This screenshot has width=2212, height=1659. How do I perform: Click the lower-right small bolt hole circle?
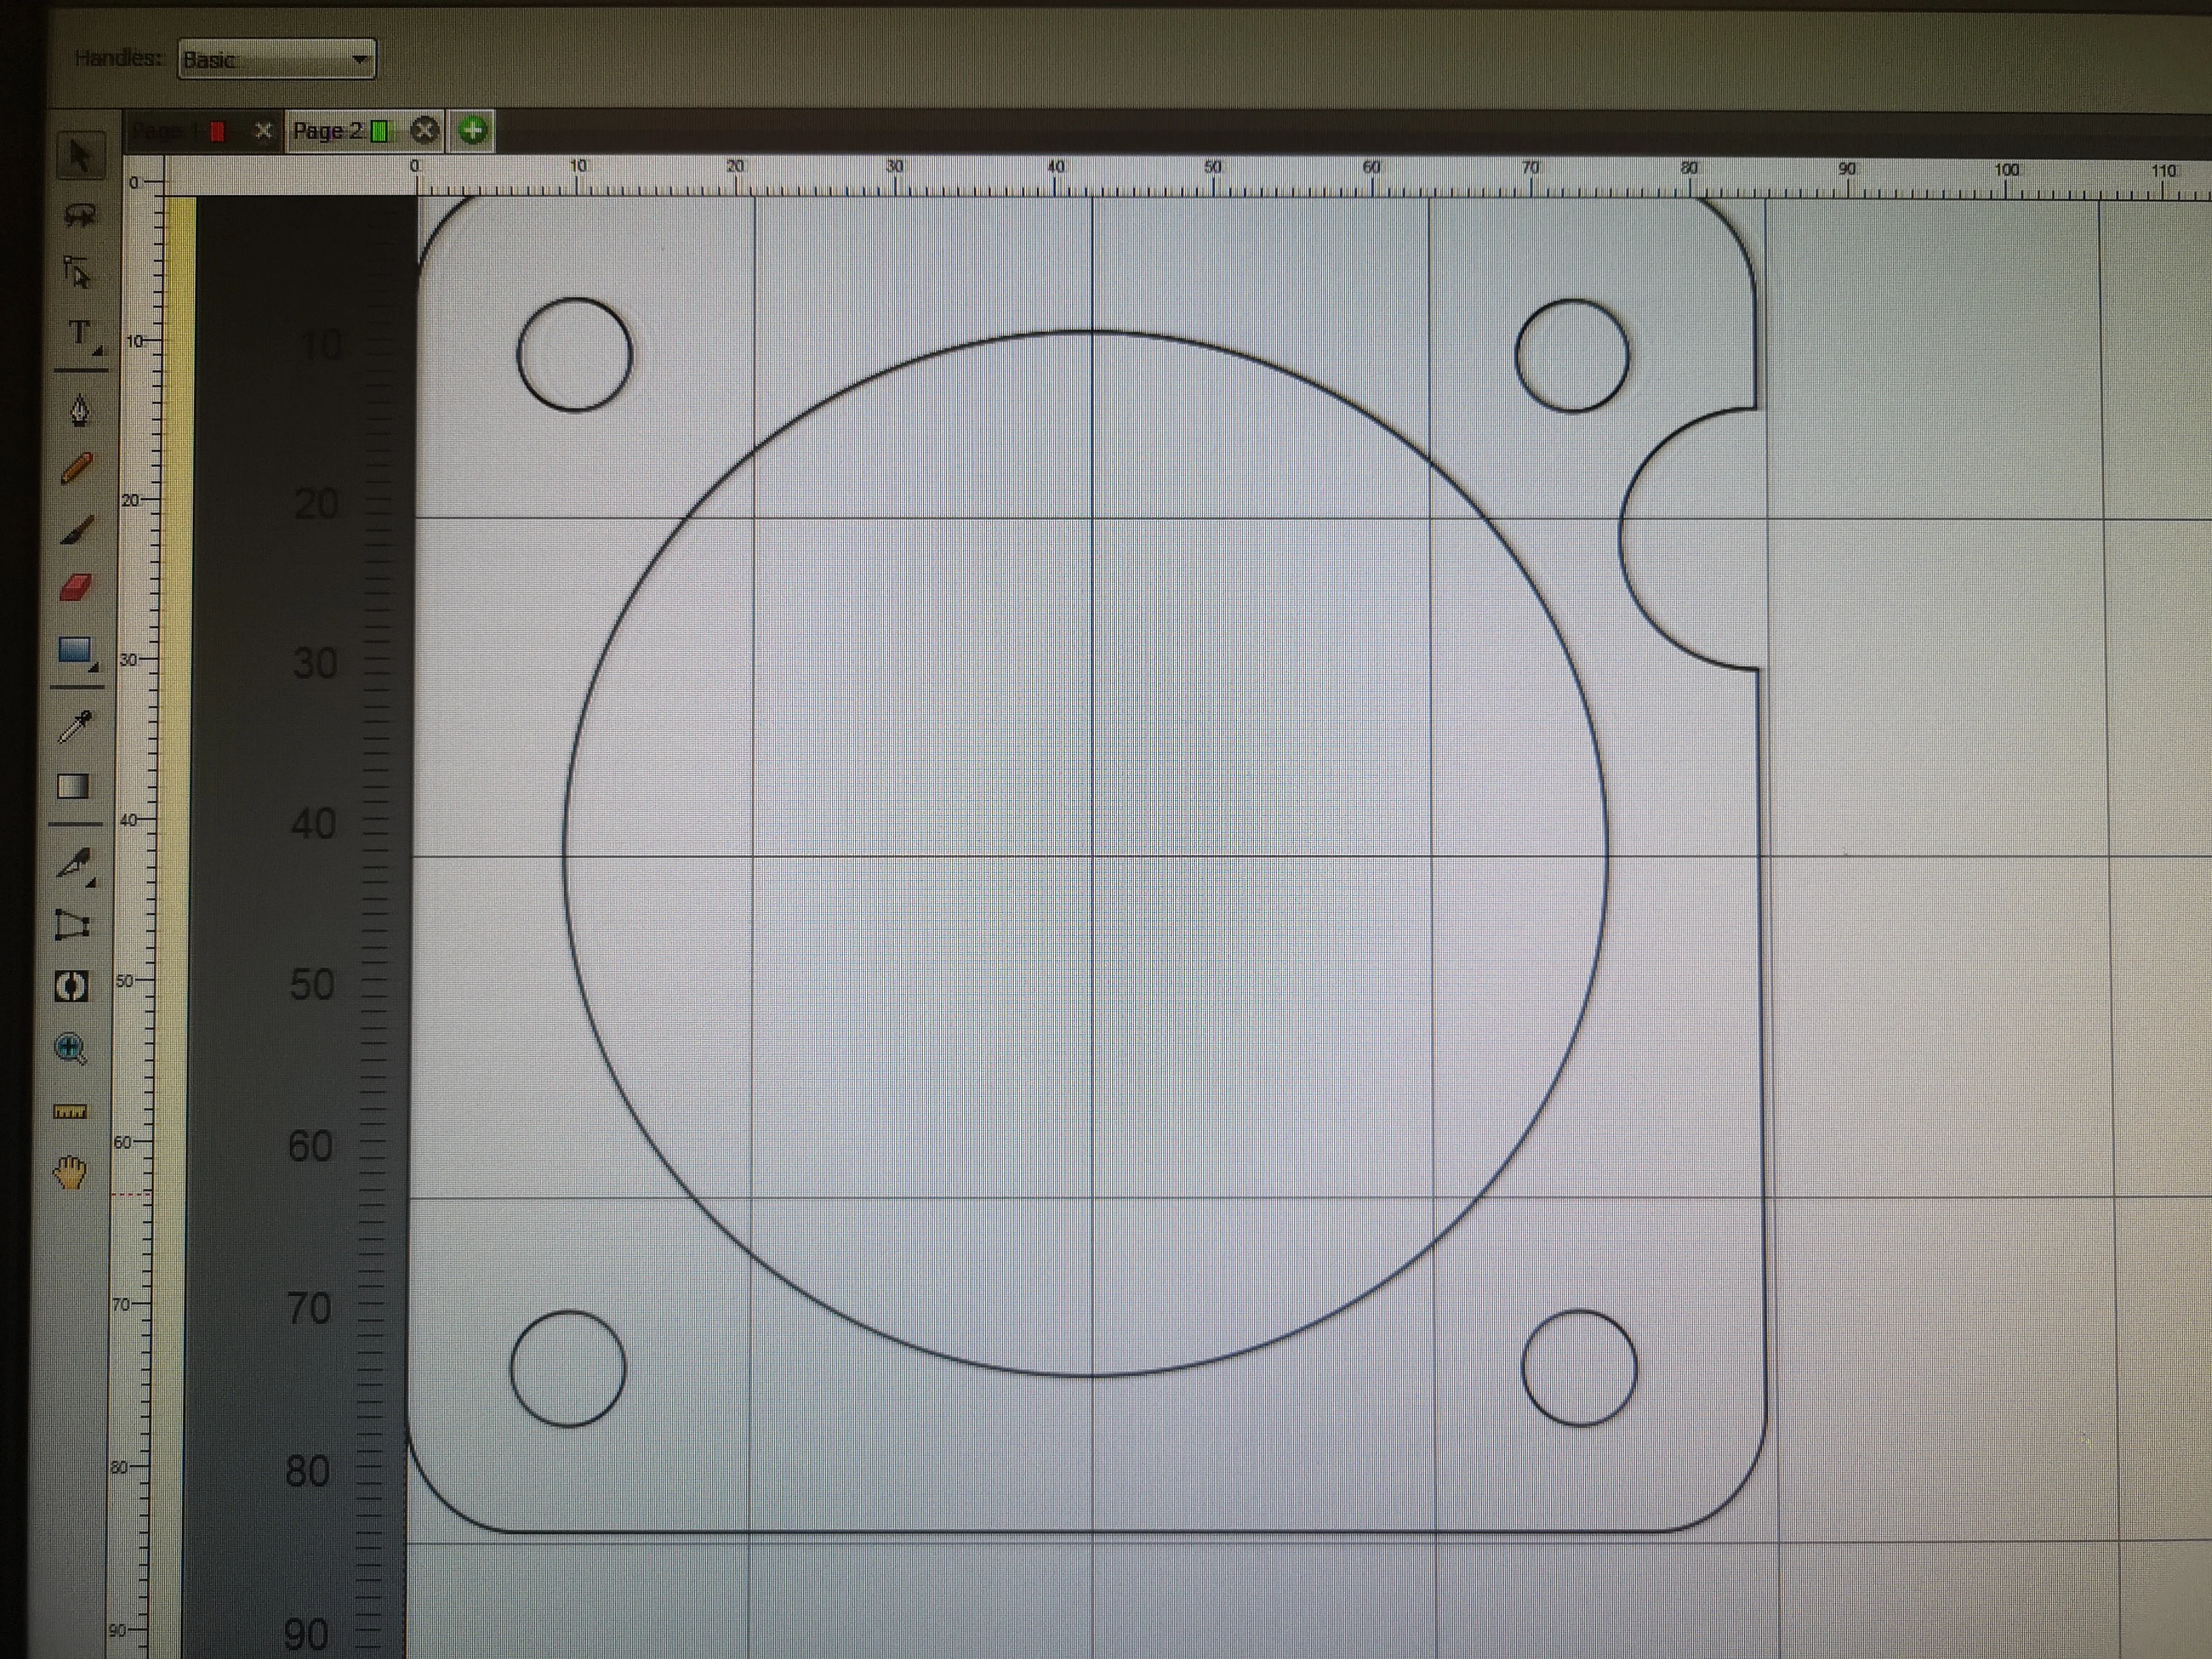click(1579, 1367)
